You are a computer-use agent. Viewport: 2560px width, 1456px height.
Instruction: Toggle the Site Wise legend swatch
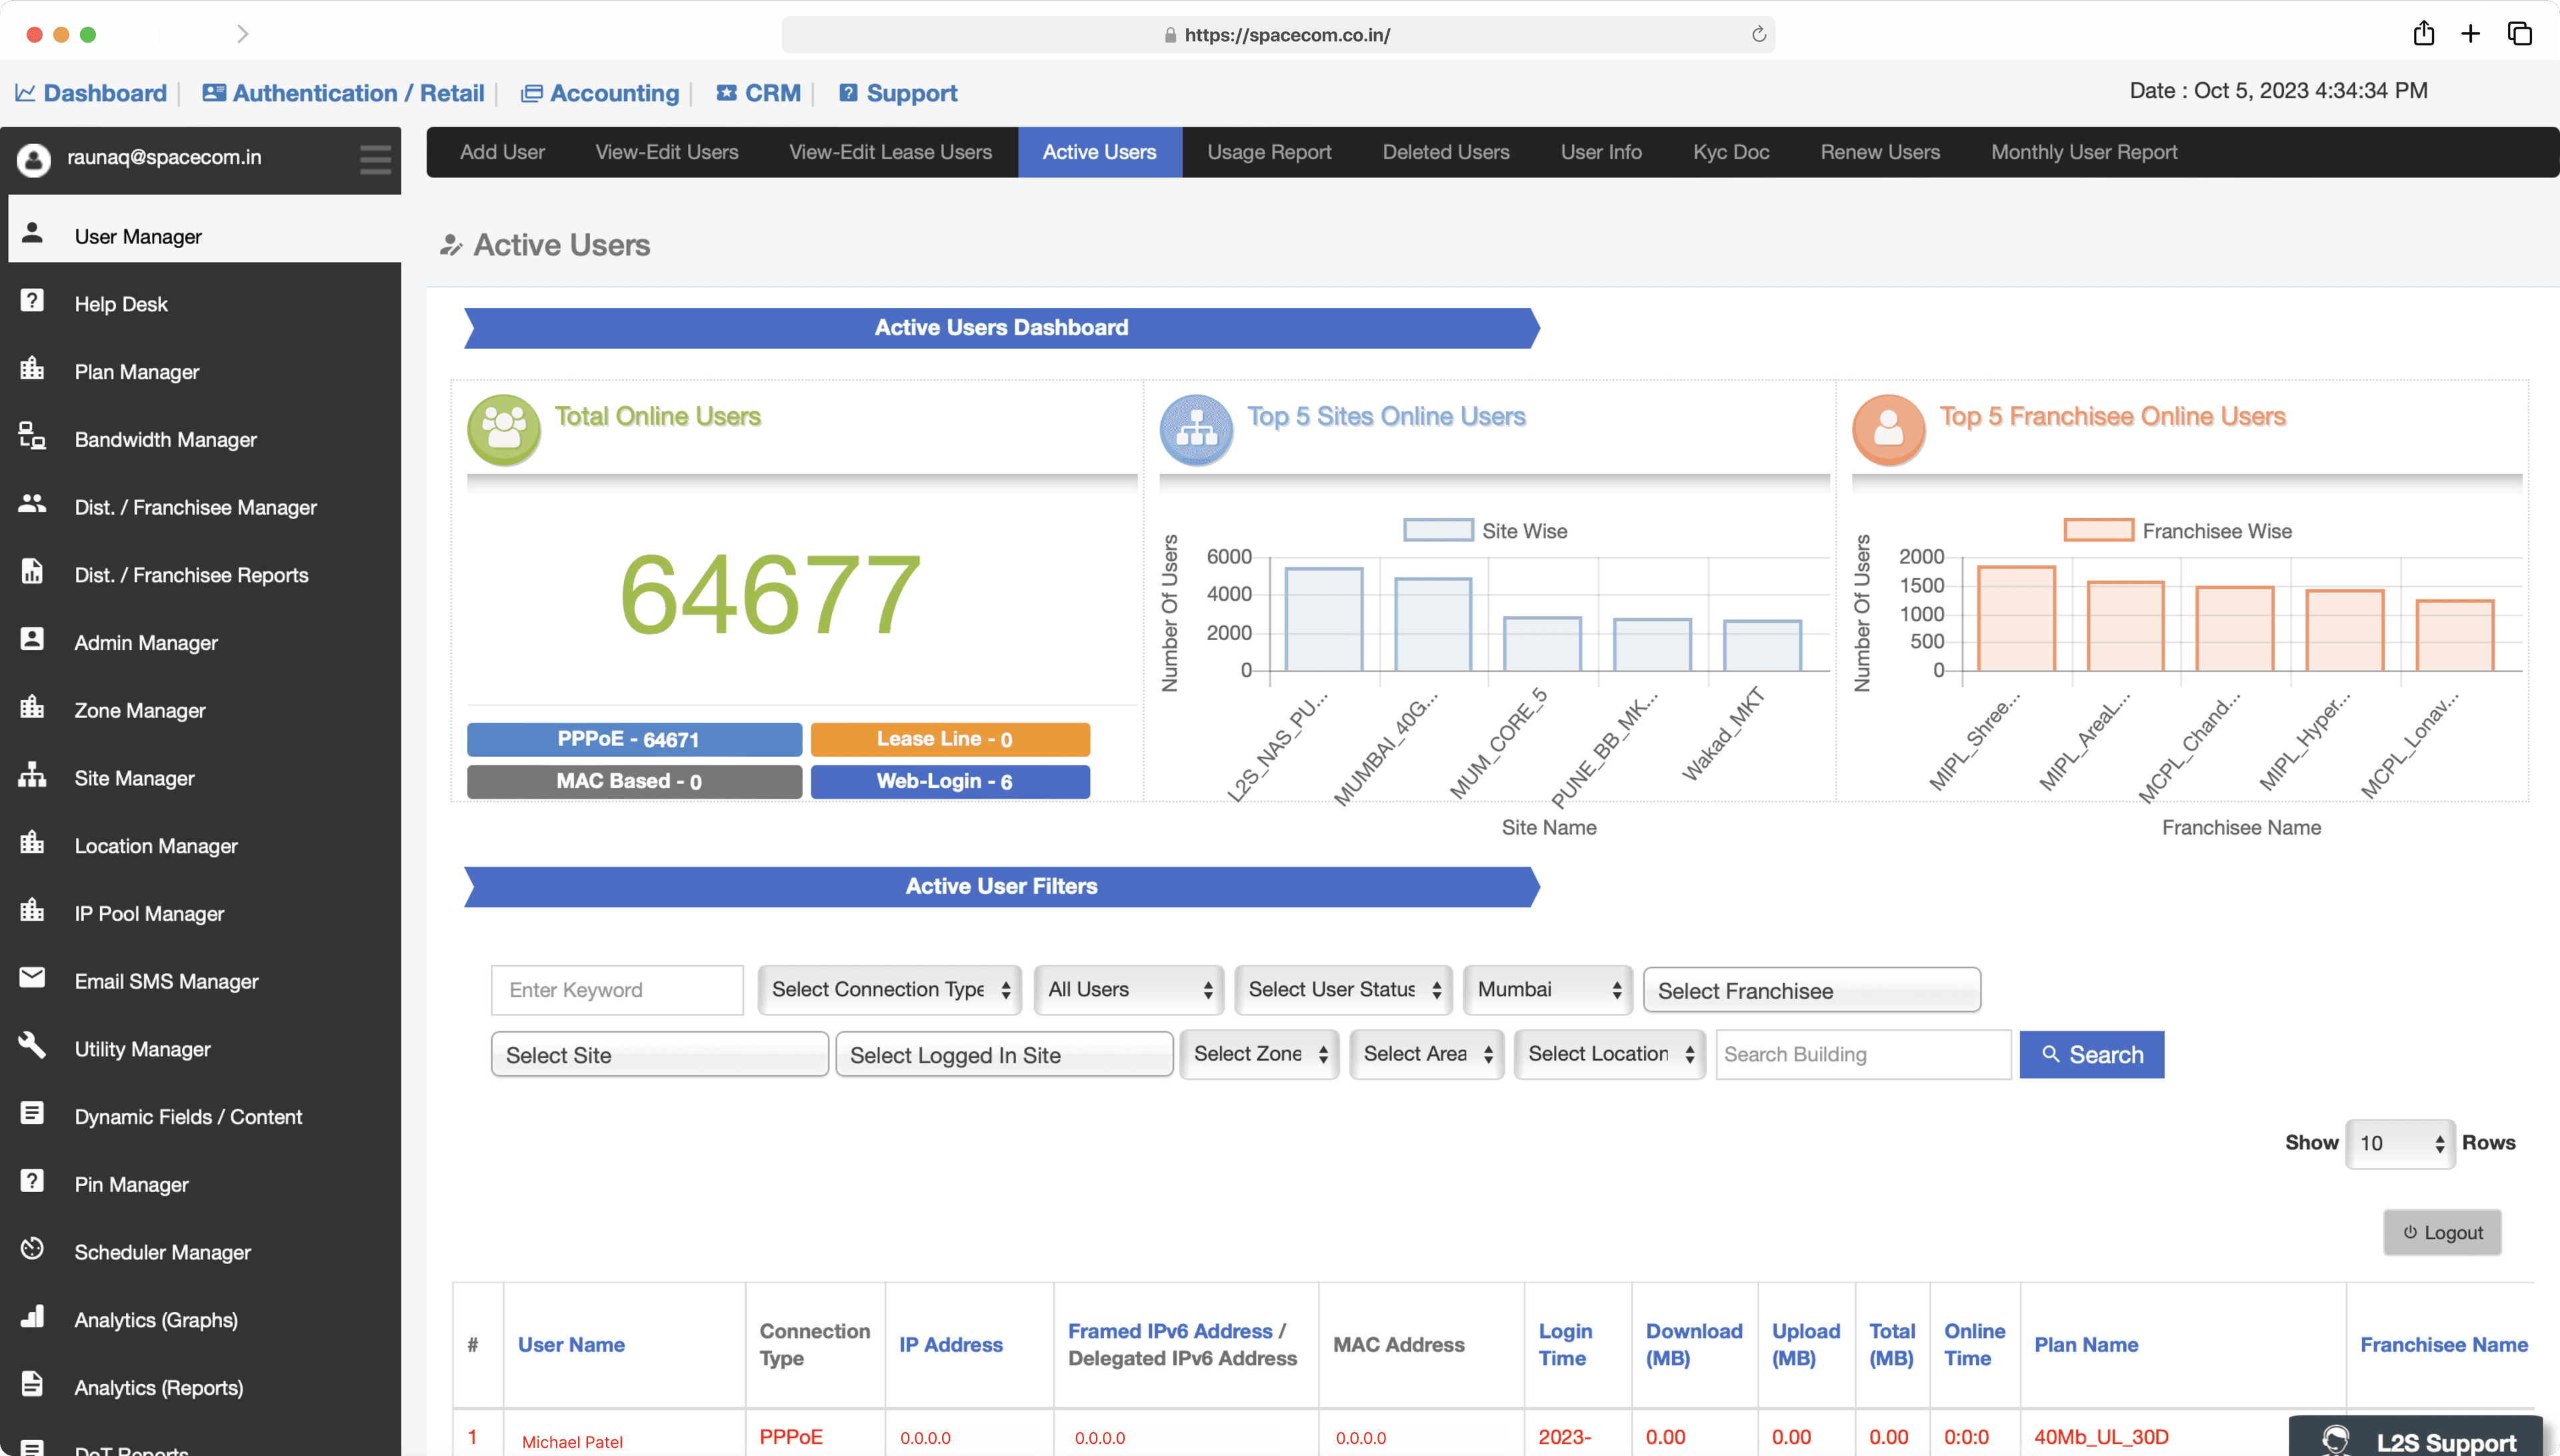1437,531
